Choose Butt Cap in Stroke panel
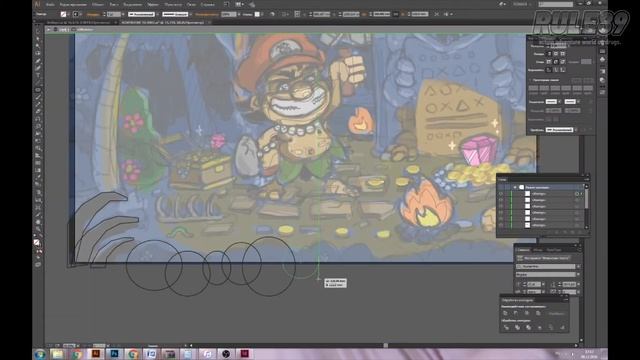This screenshot has height=360, width=640. click(549, 54)
